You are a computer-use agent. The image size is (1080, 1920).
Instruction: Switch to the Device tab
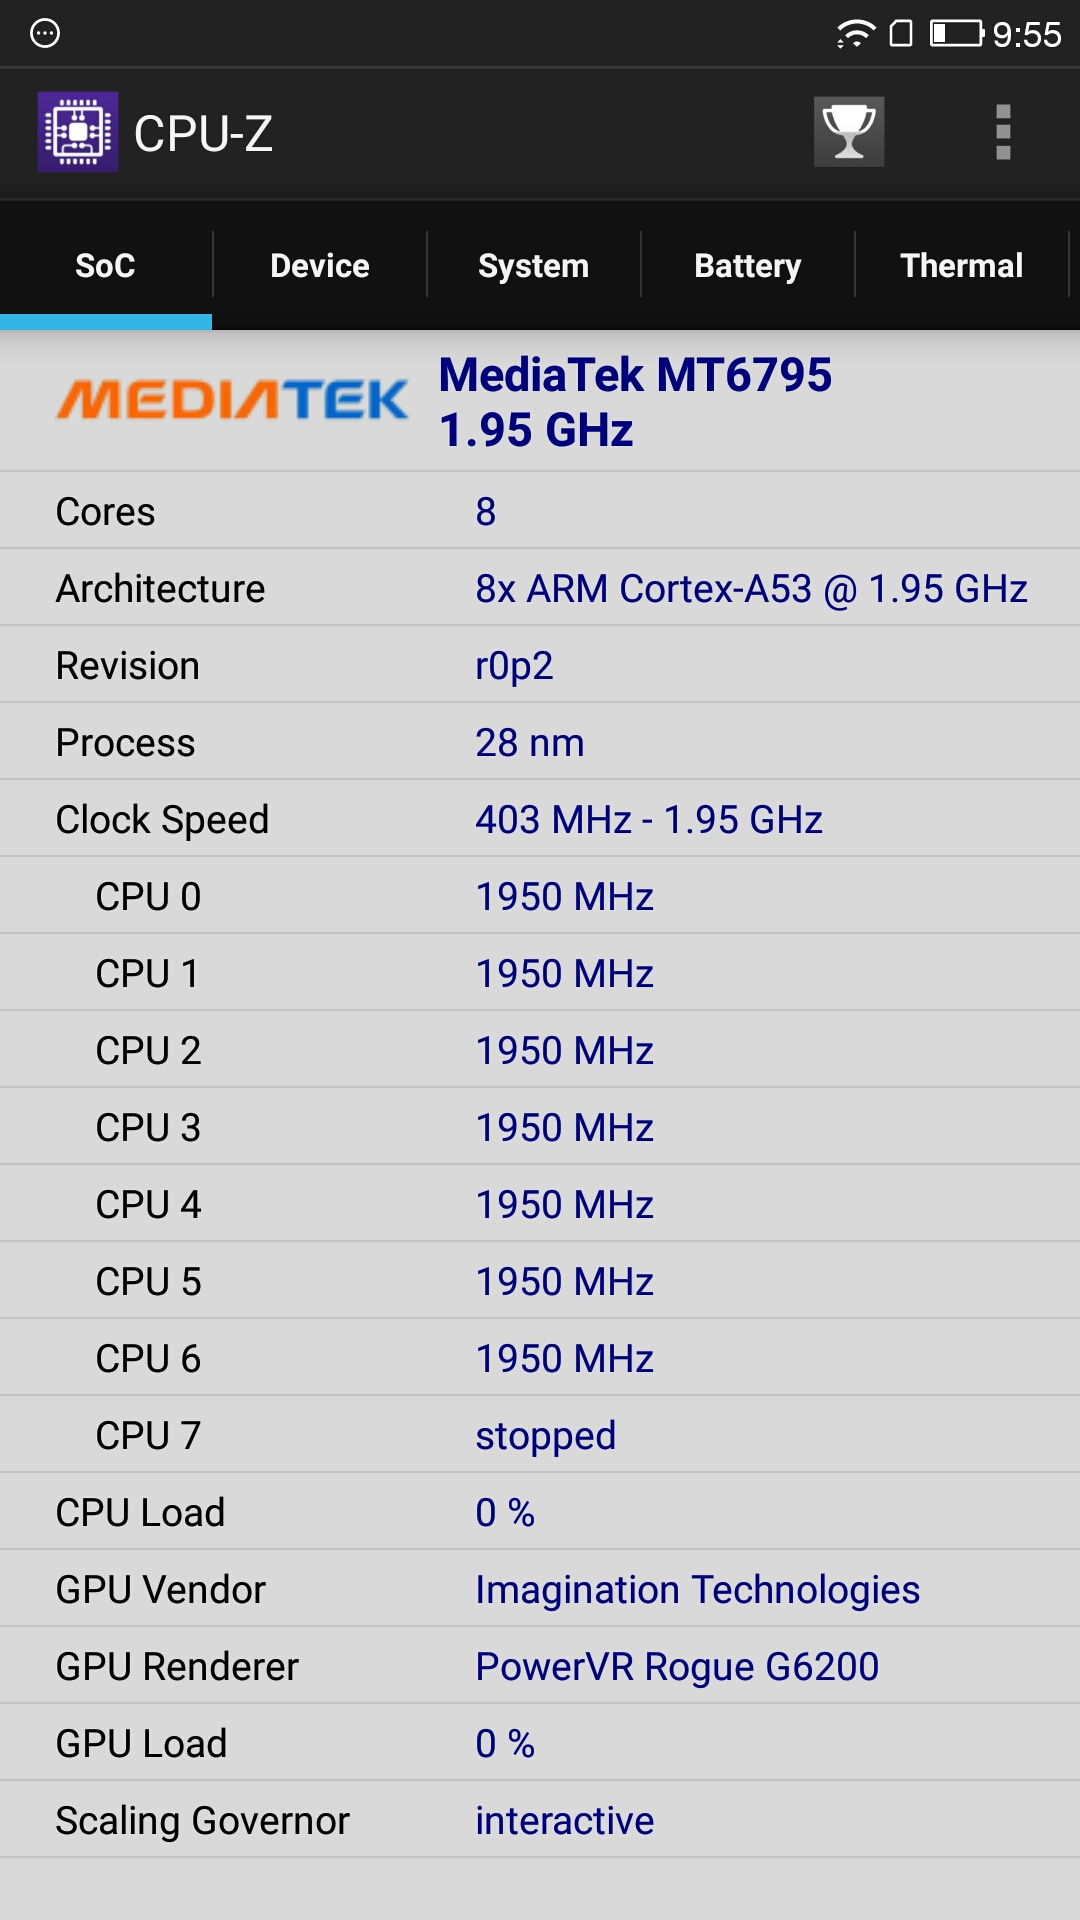coord(320,266)
